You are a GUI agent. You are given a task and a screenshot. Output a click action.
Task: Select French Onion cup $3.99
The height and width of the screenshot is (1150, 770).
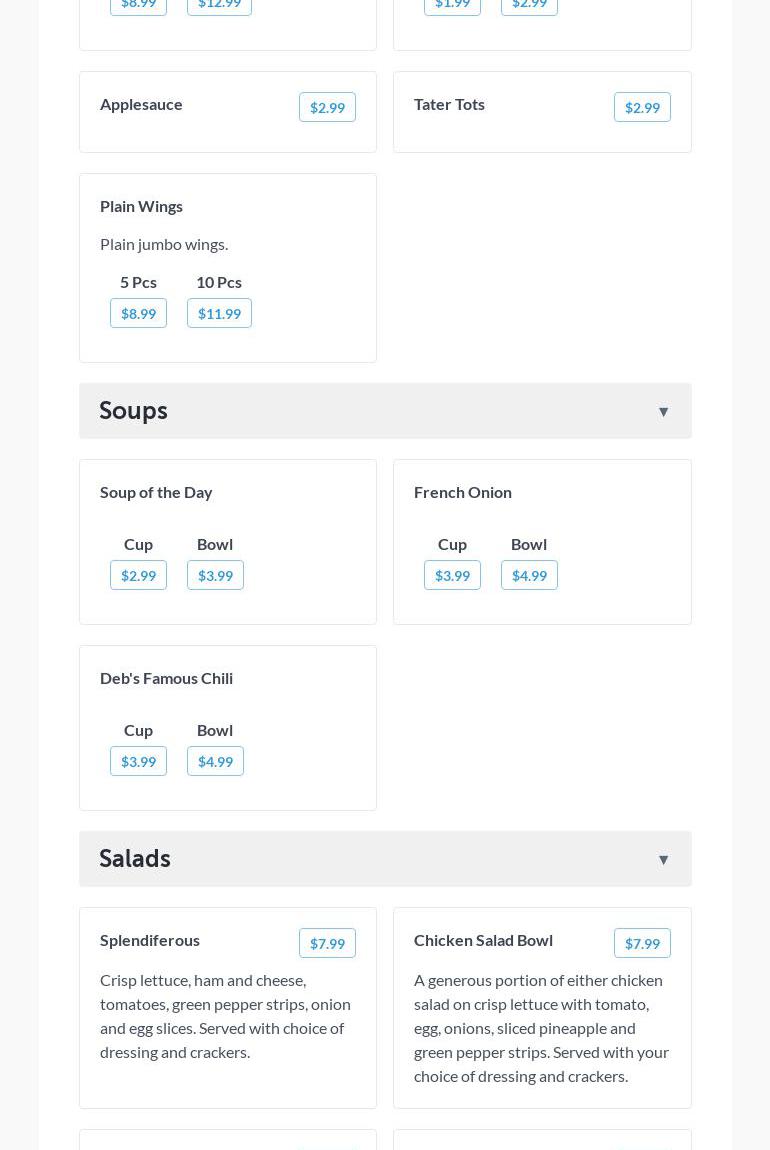(x=452, y=576)
